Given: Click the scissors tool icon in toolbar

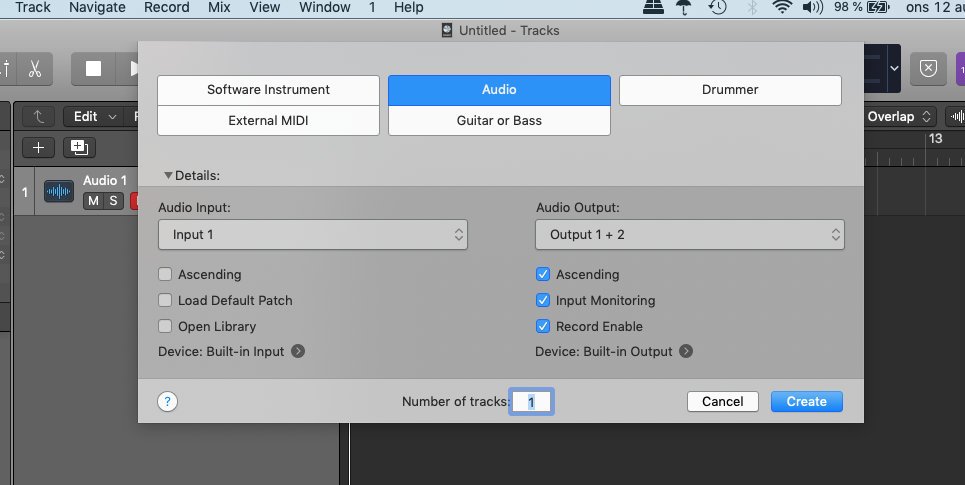Looking at the screenshot, I should point(34,69).
